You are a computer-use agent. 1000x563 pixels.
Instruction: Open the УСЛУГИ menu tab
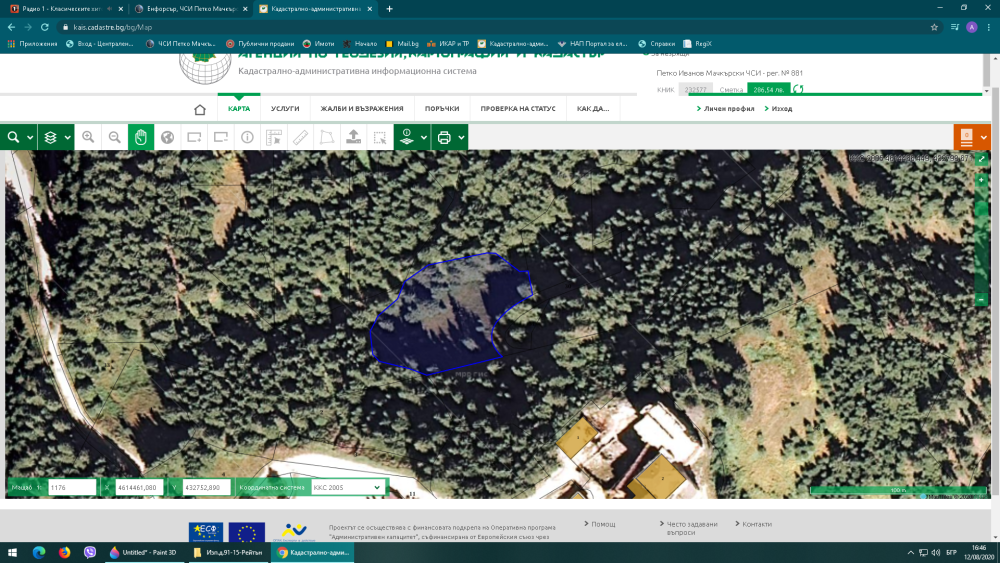pos(285,108)
